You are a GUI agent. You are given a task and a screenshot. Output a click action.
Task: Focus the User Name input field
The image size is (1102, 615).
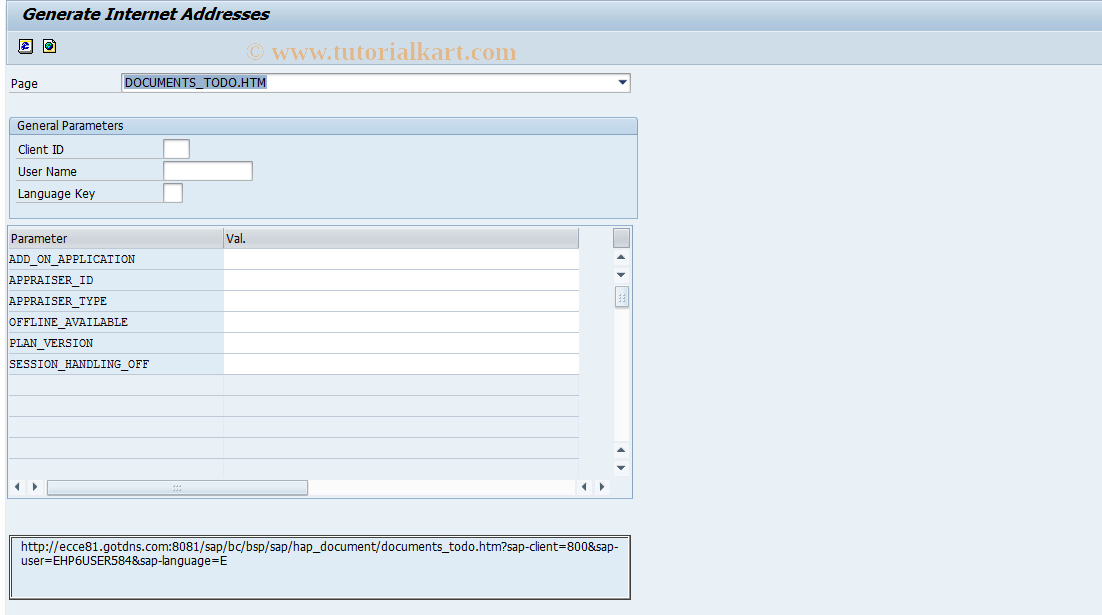pyautogui.click(x=208, y=171)
